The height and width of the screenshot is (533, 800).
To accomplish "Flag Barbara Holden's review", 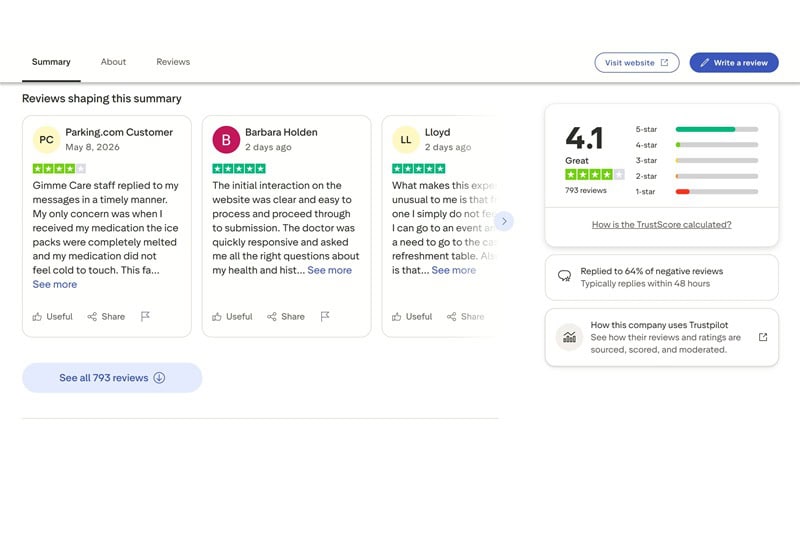I will point(324,317).
